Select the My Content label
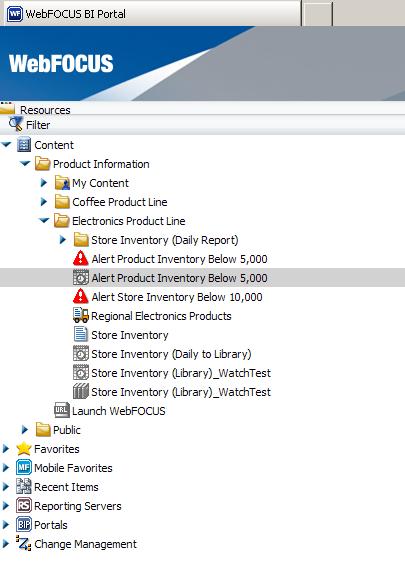The height and width of the screenshot is (563, 405). pyautogui.click(x=100, y=183)
